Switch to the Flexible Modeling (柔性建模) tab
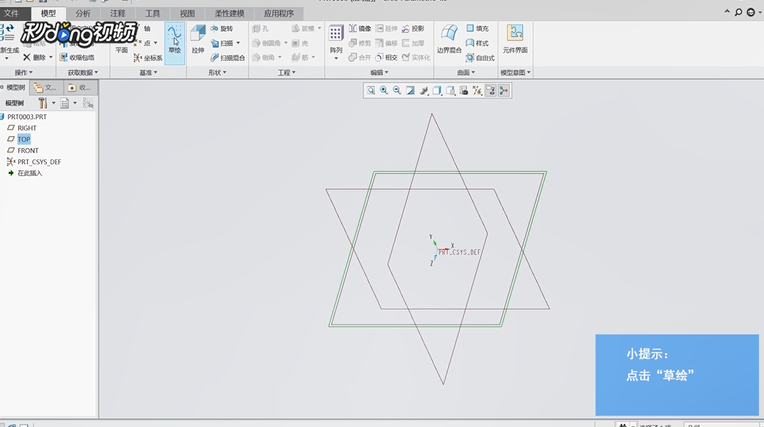The width and height of the screenshot is (764, 427). tap(229, 13)
